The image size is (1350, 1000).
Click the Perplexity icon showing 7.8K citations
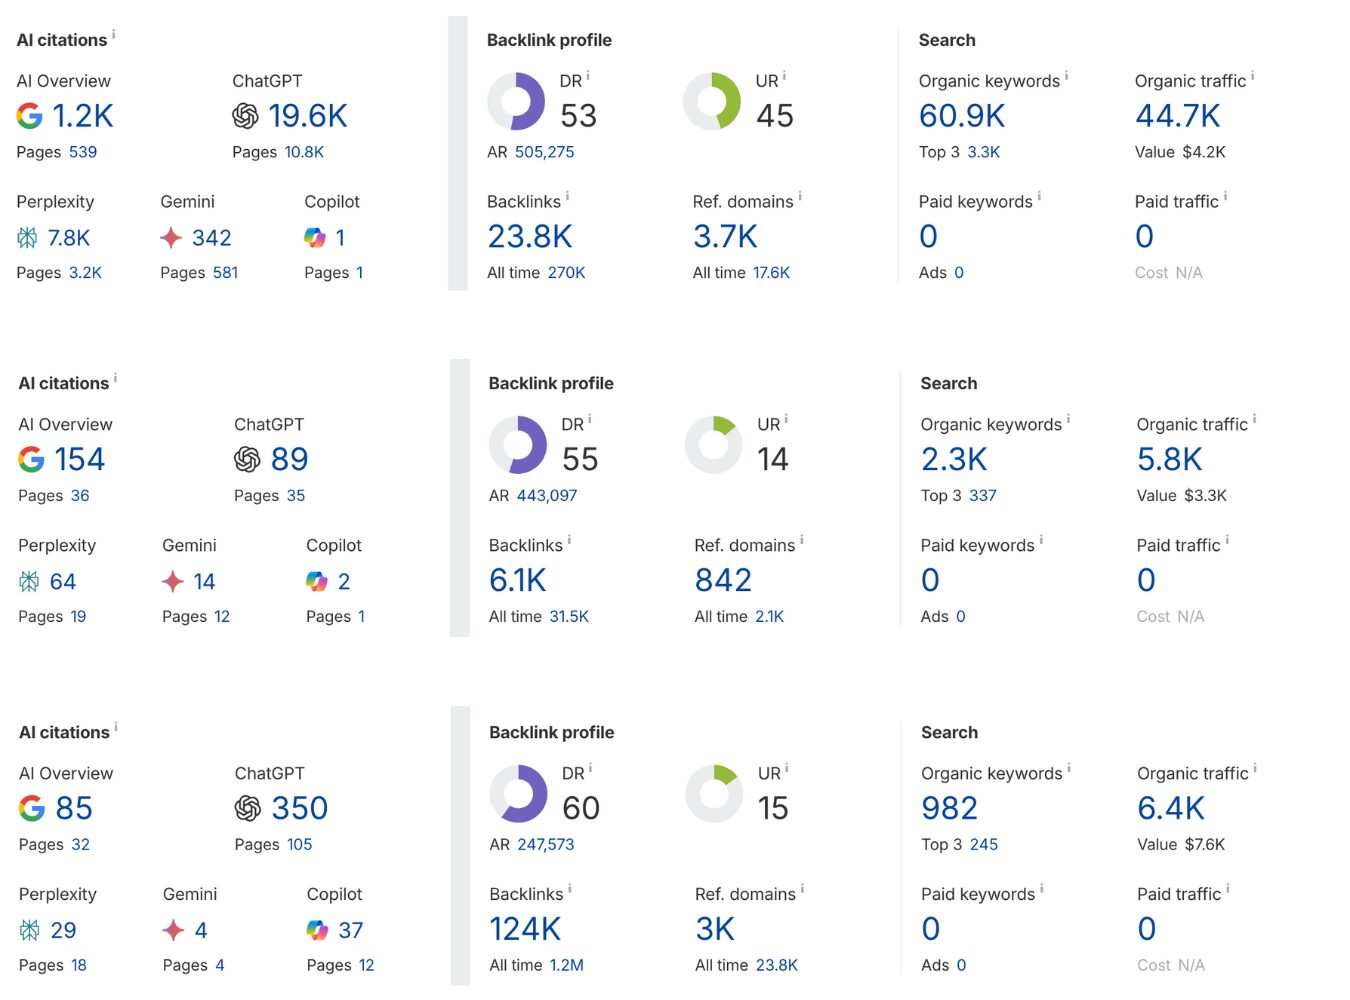[x=30, y=237]
